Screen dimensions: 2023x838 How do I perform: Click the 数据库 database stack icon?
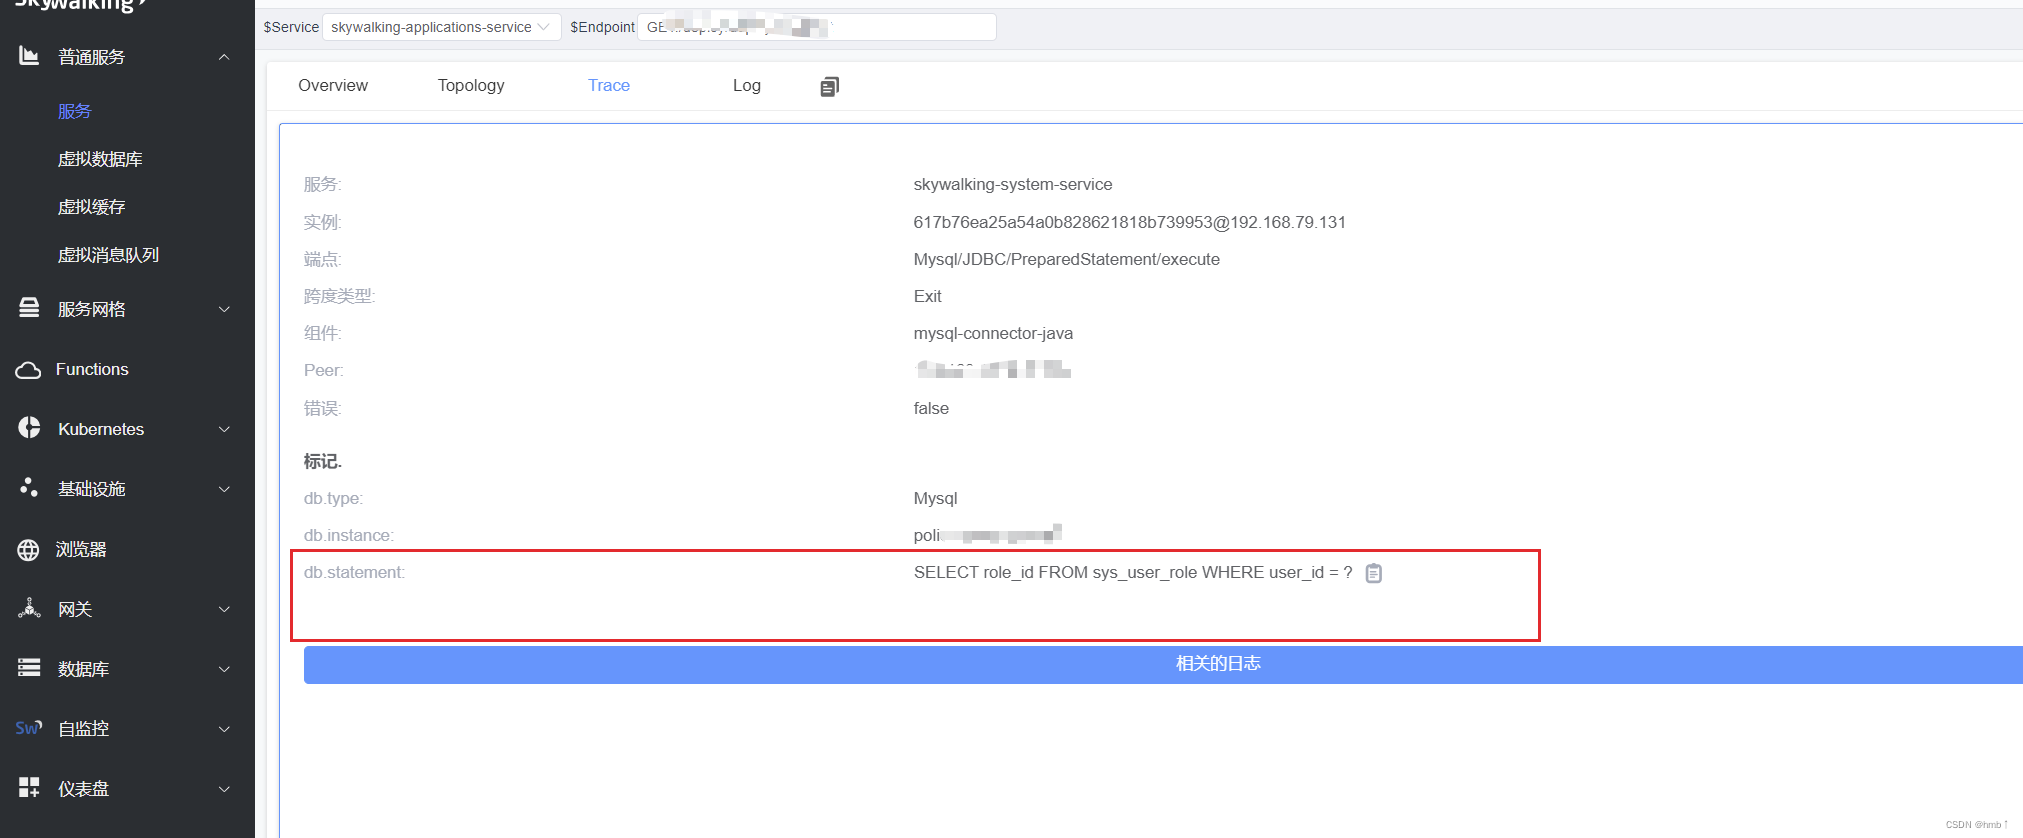coord(29,668)
